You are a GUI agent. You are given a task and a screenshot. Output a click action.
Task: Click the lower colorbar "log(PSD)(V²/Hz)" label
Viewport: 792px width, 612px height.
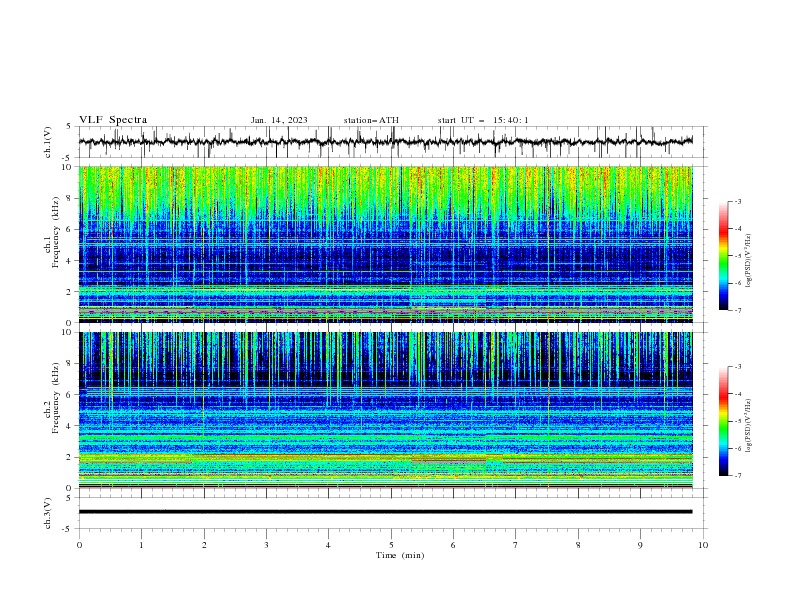point(748,426)
